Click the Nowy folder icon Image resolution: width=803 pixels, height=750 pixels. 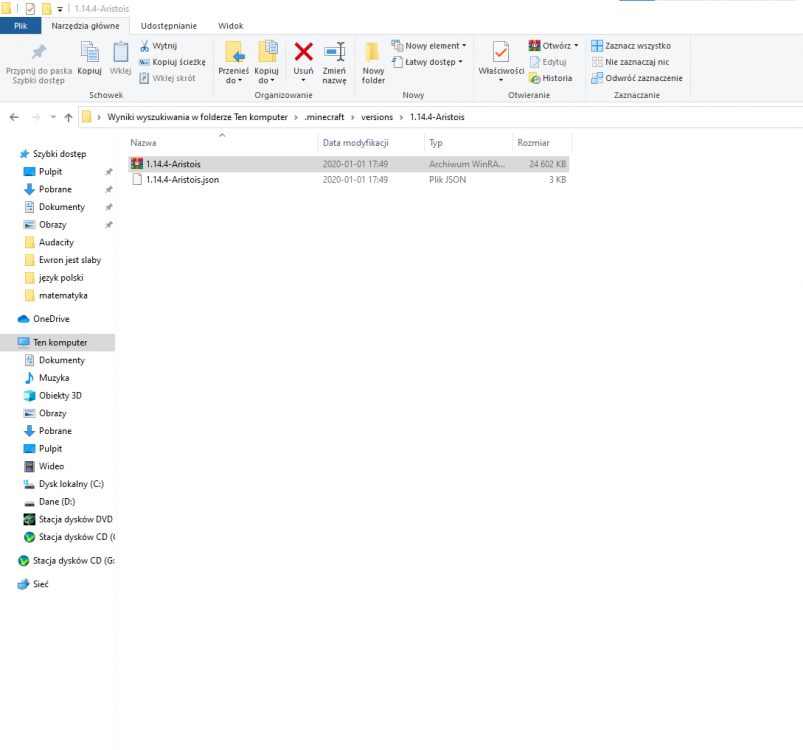pos(373,54)
